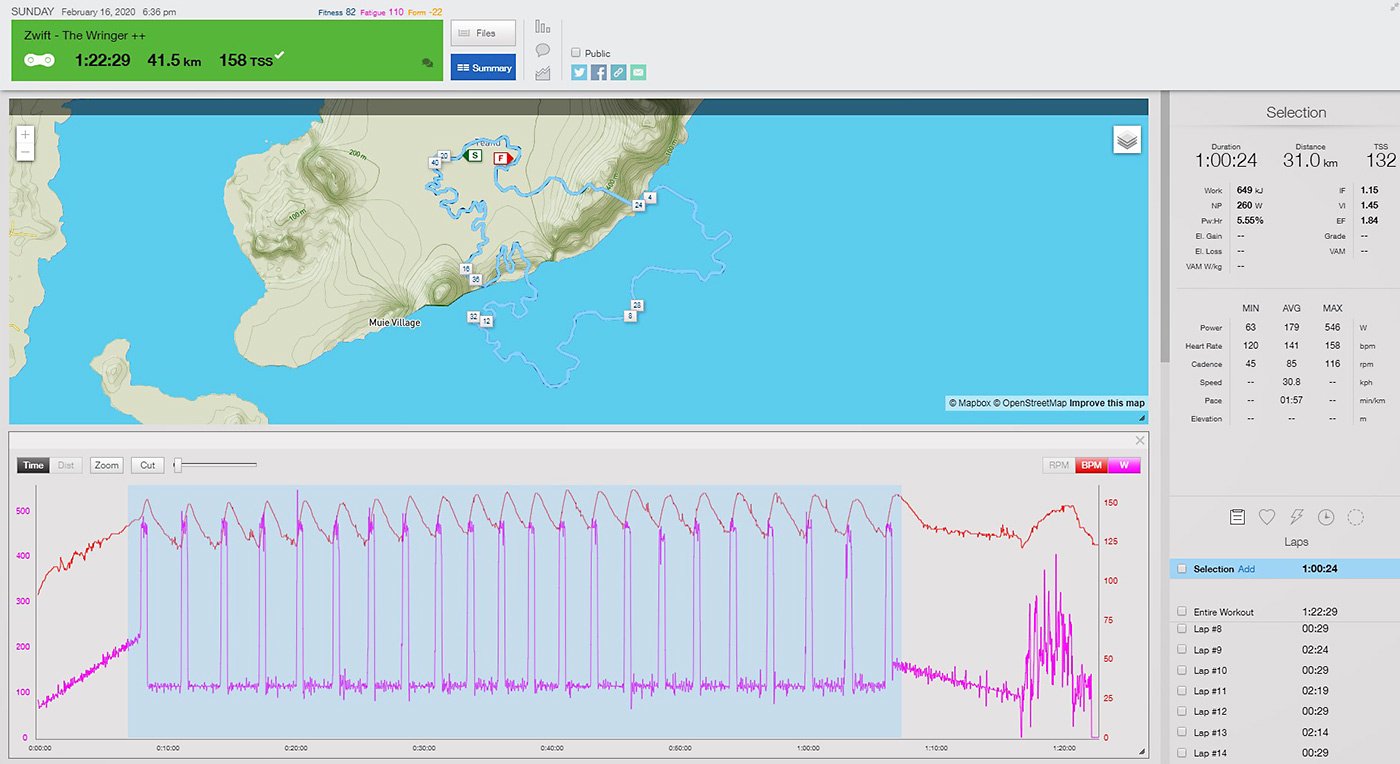The width and height of the screenshot is (1400, 764).
Task: Switch chart axis to Dist
Action: pyautogui.click(x=66, y=465)
